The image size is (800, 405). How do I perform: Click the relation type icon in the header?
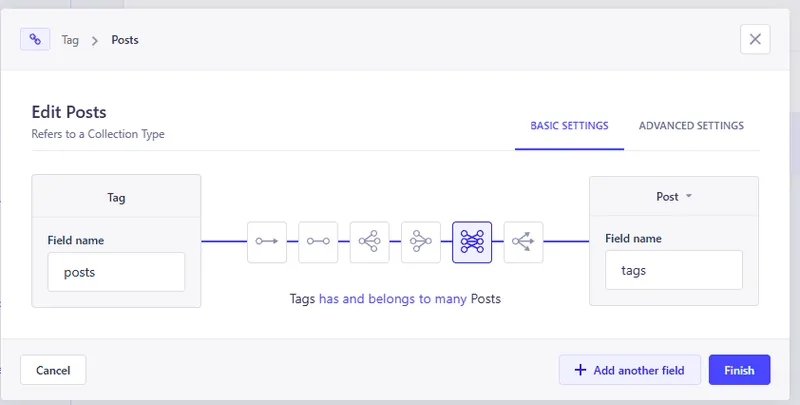[x=35, y=40]
